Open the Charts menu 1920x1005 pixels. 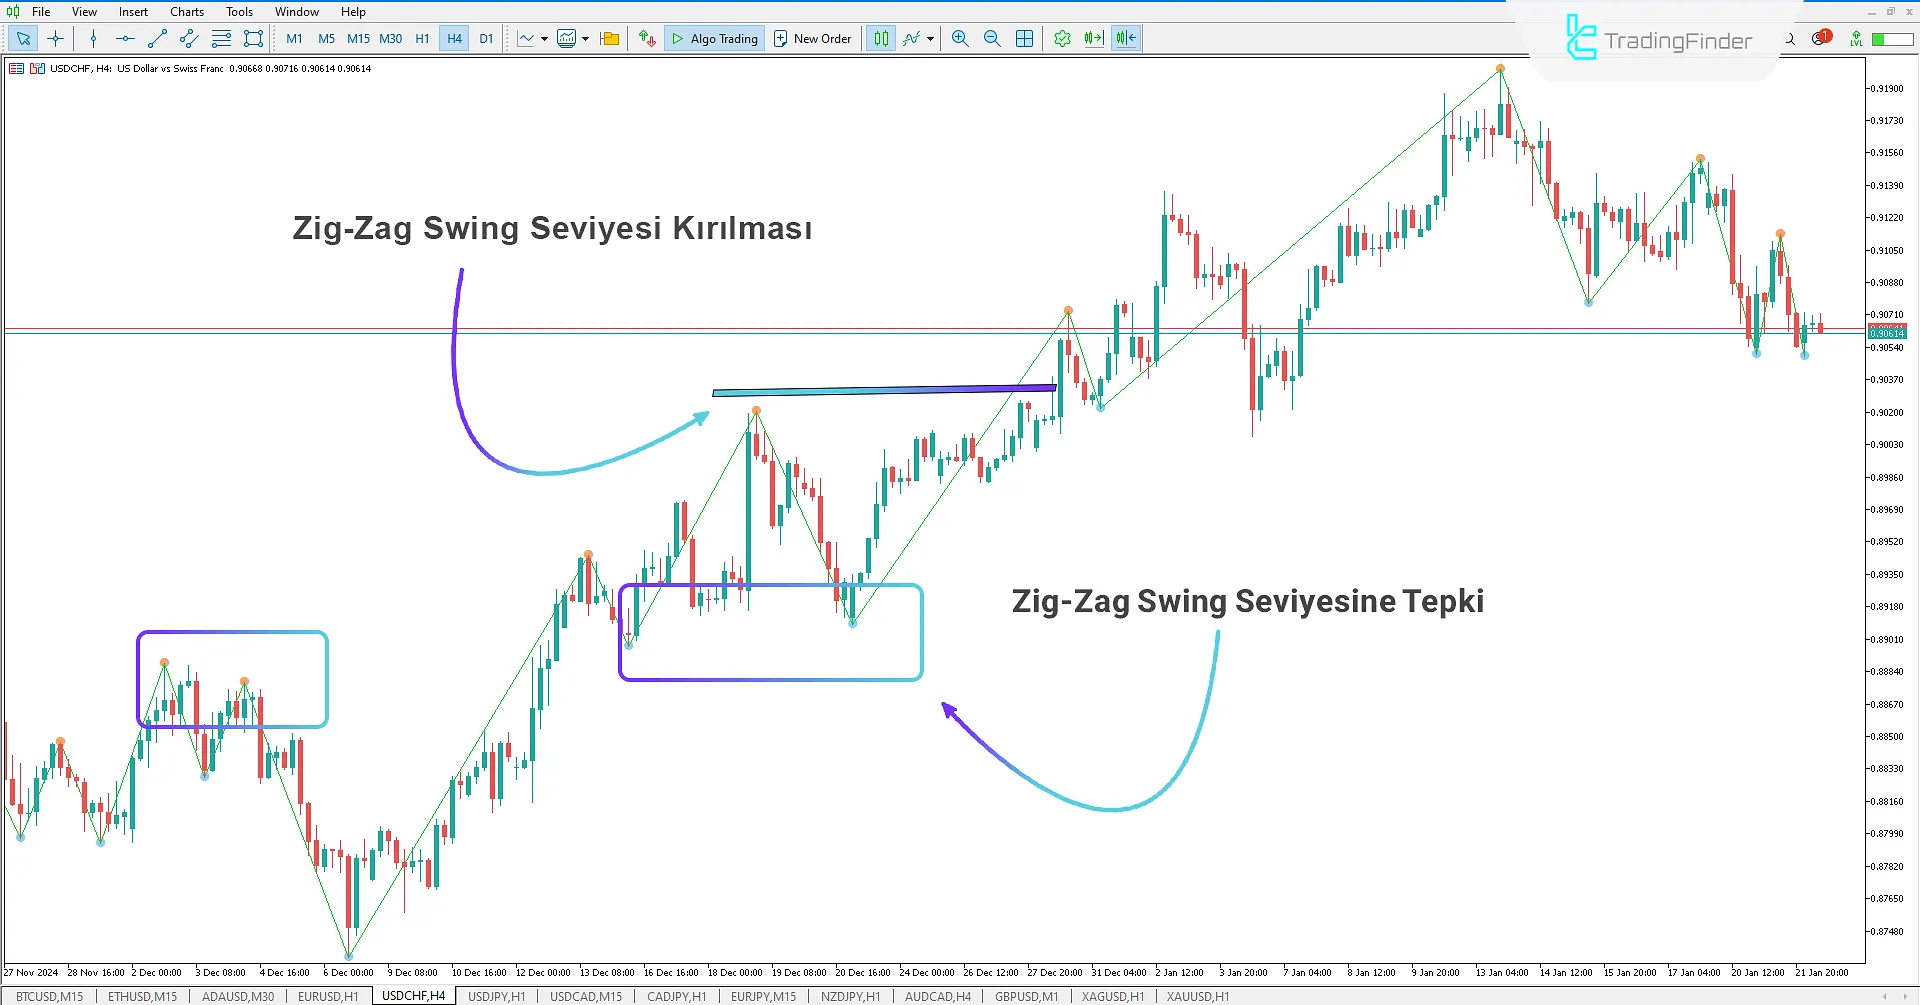(186, 11)
